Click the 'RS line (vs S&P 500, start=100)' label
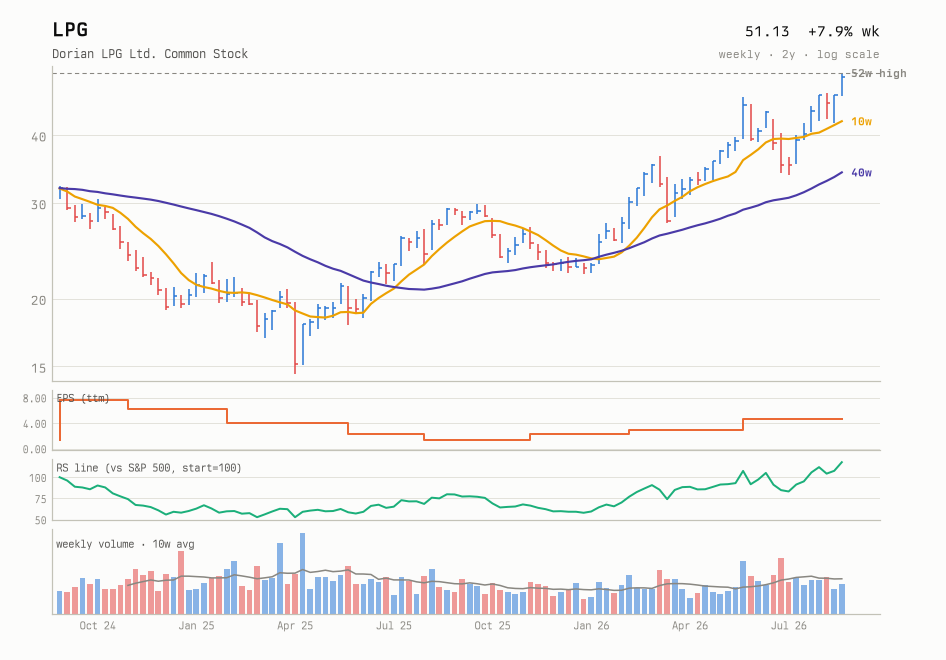Viewport: 946px width, 660px height. point(149,468)
